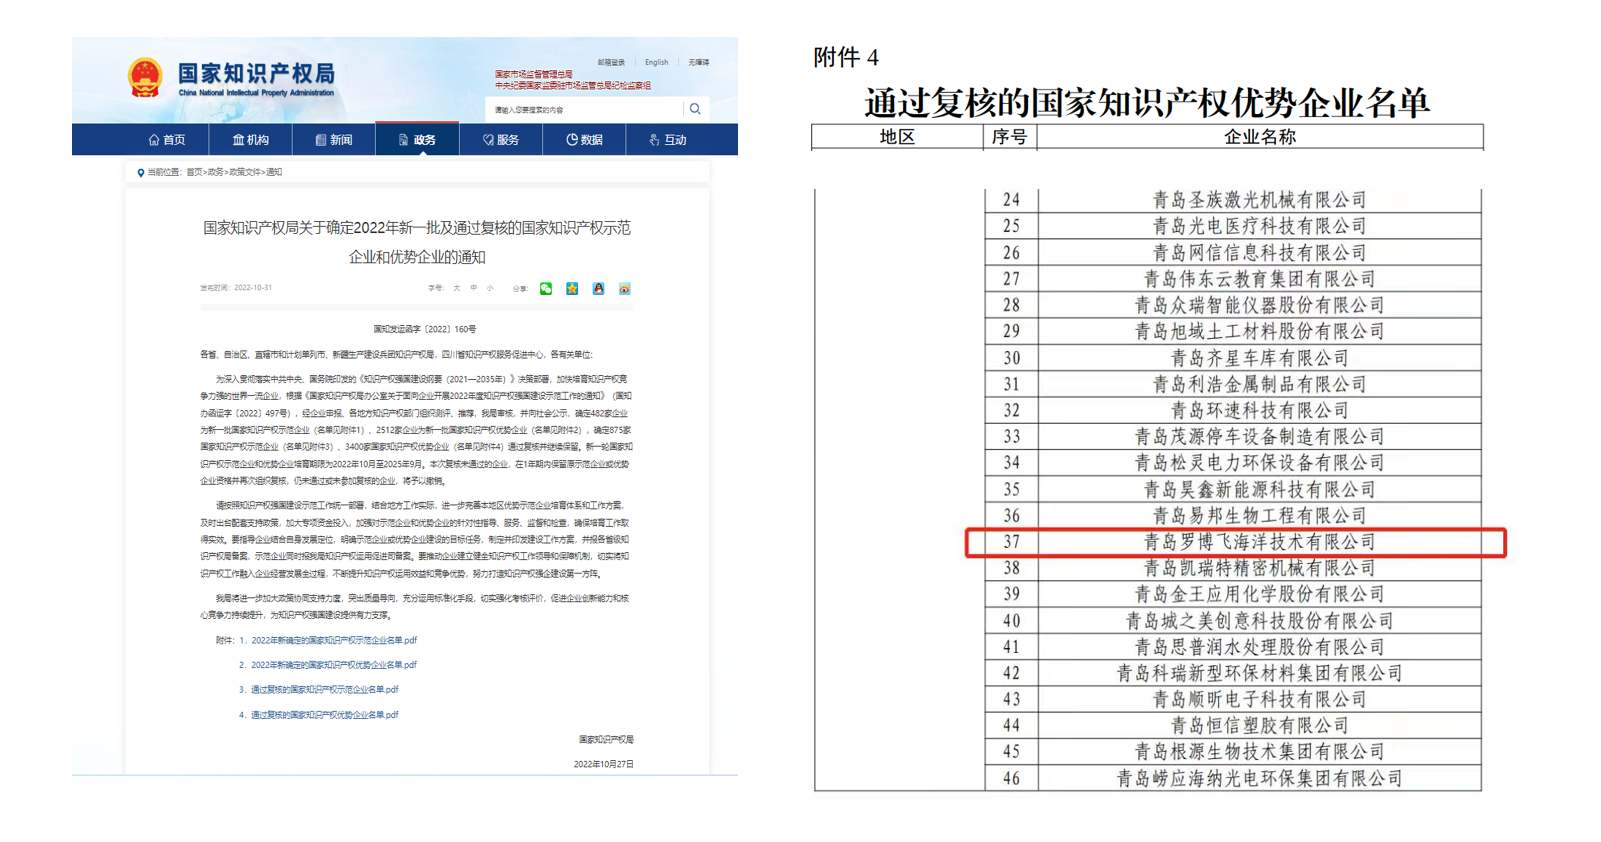Open the 首页 navigation tab
The width and height of the screenshot is (1601, 842).
coord(167,140)
